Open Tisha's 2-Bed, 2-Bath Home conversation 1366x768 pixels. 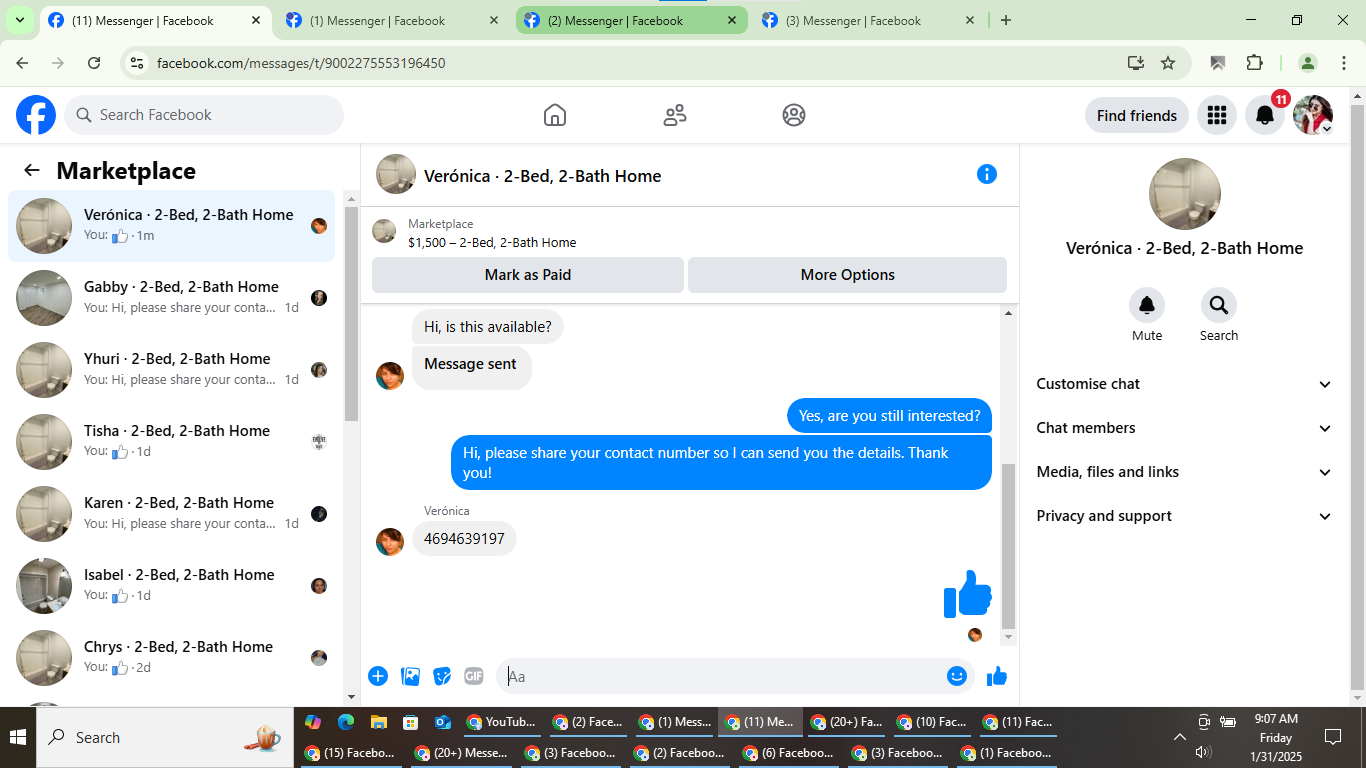(171, 442)
